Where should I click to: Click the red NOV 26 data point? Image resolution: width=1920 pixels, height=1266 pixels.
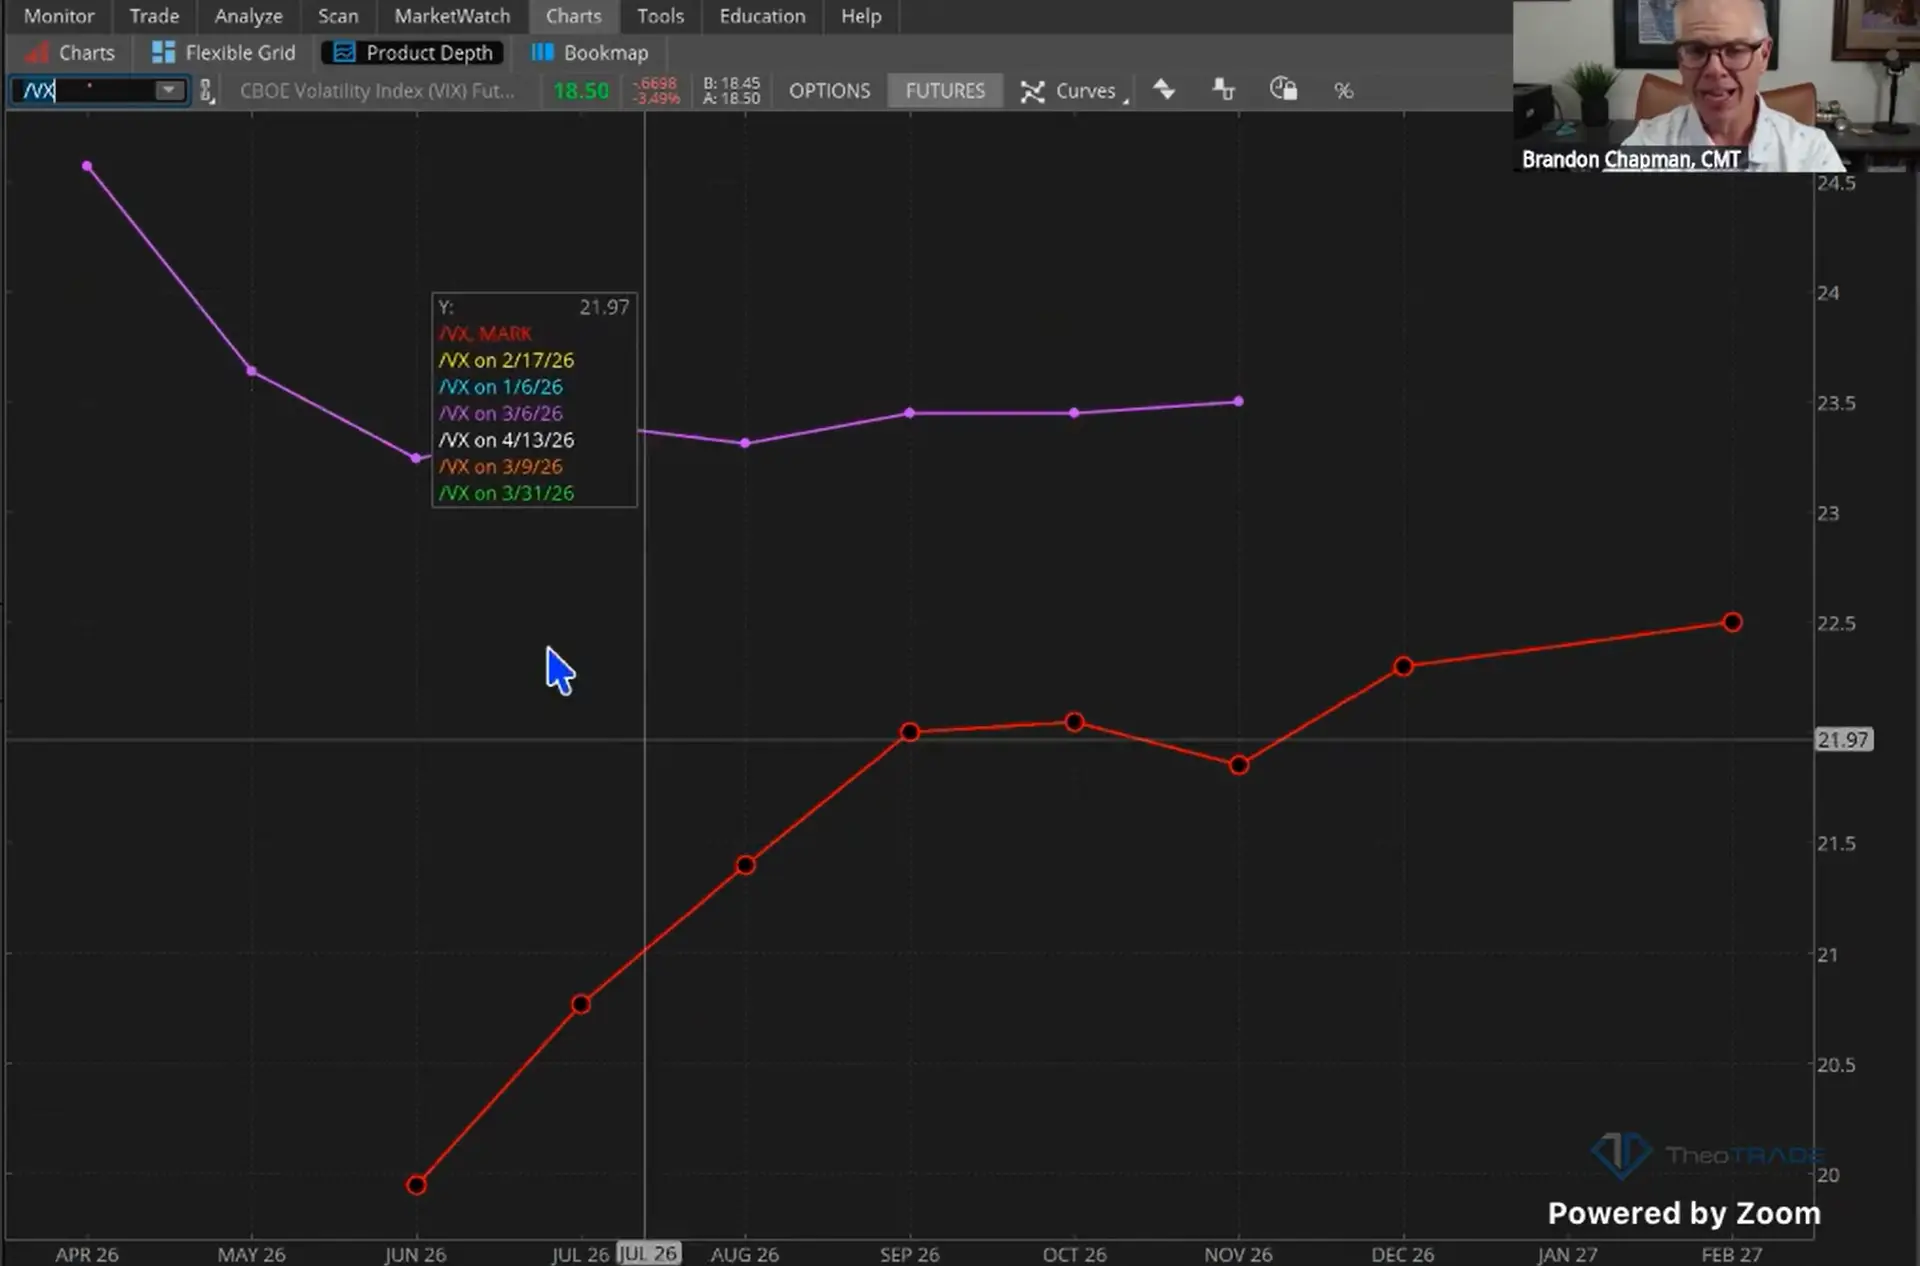(x=1239, y=765)
